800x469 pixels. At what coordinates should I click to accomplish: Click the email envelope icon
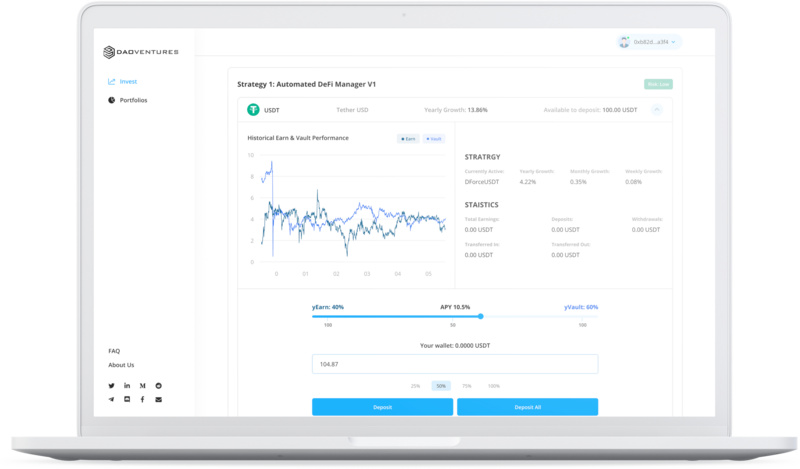click(x=159, y=399)
